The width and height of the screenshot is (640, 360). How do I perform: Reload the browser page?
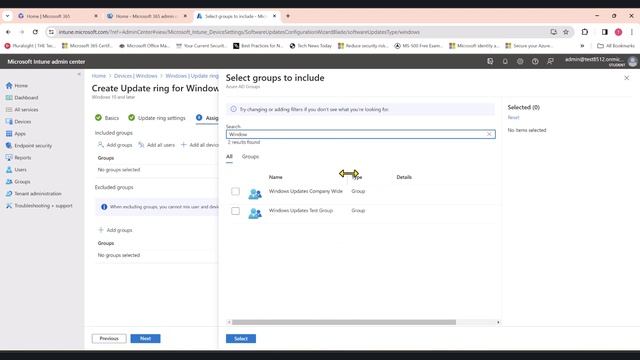[35, 32]
